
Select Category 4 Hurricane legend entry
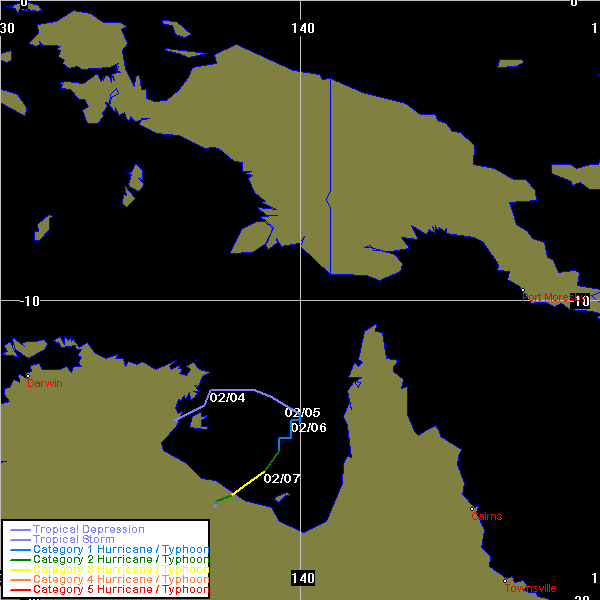tap(120, 579)
